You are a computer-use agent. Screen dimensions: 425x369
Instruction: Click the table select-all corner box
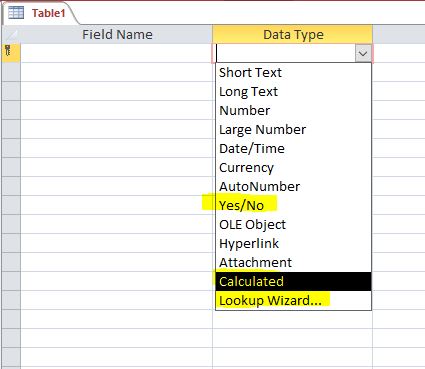(11, 34)
